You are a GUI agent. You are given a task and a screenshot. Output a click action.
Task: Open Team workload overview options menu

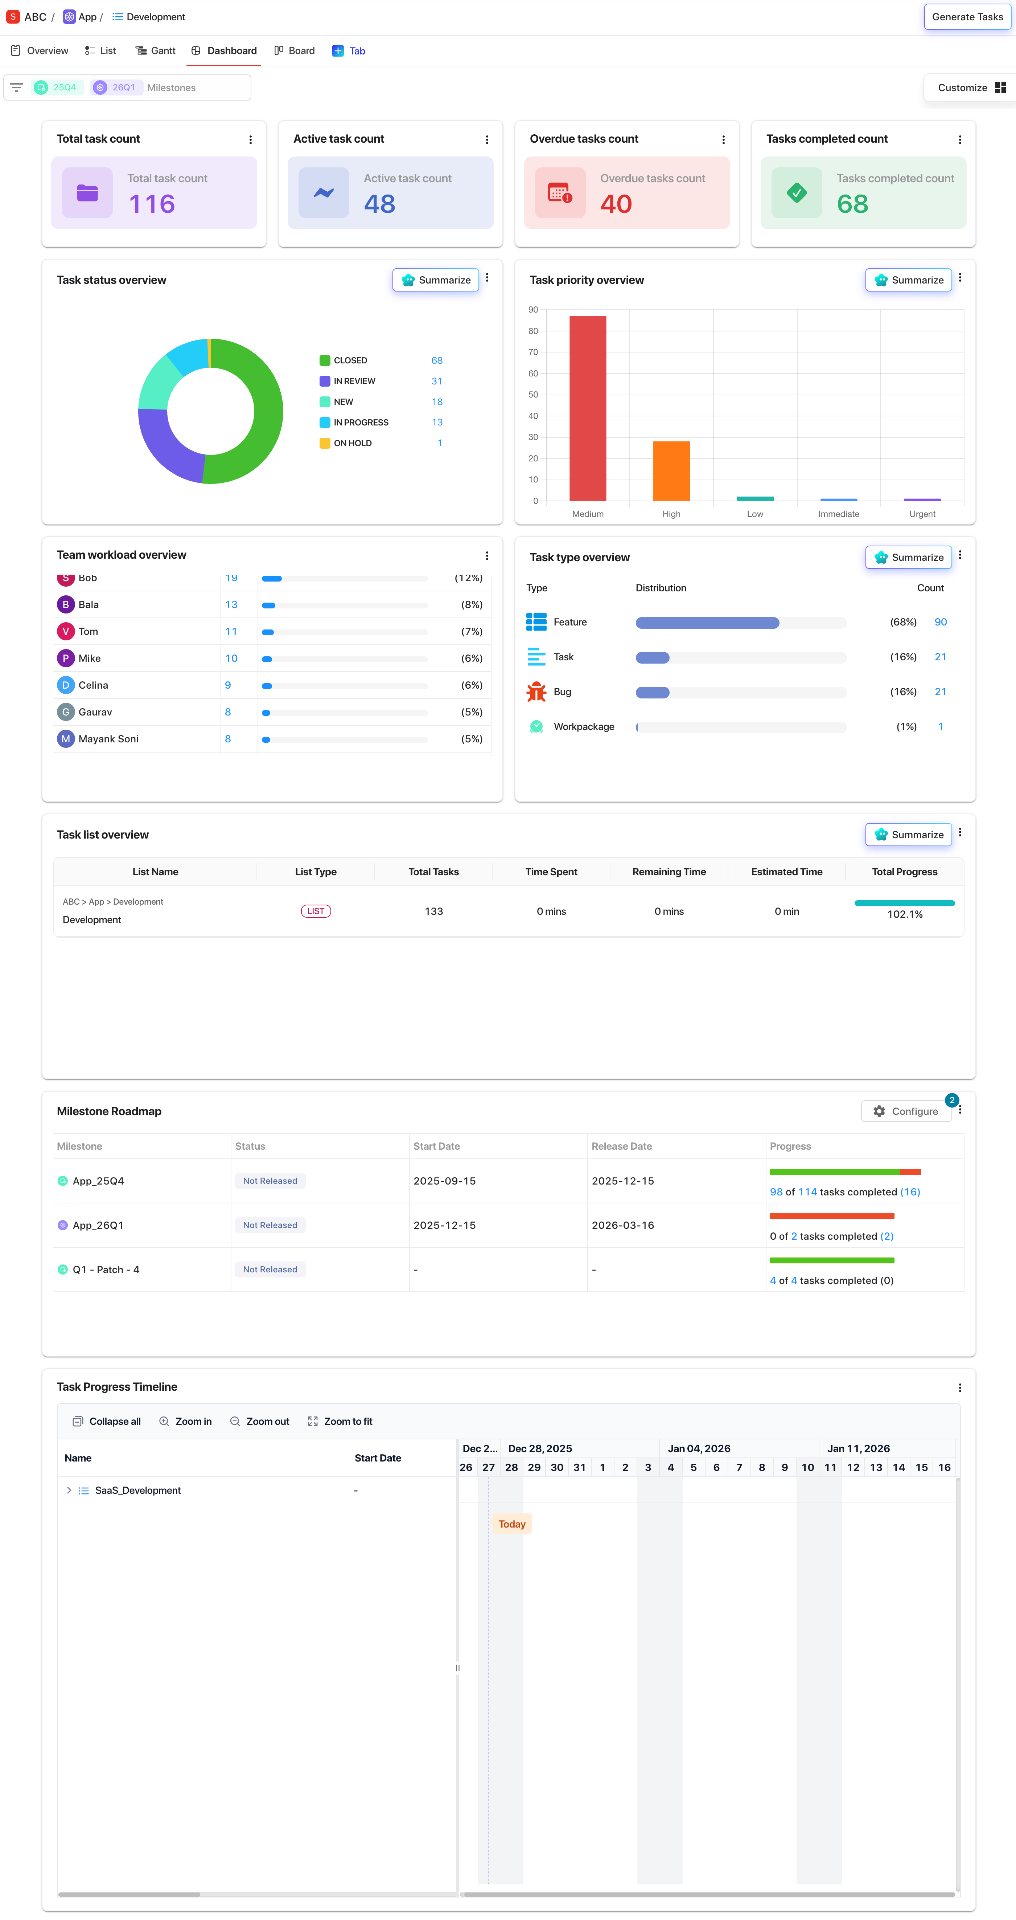point(487,556)
